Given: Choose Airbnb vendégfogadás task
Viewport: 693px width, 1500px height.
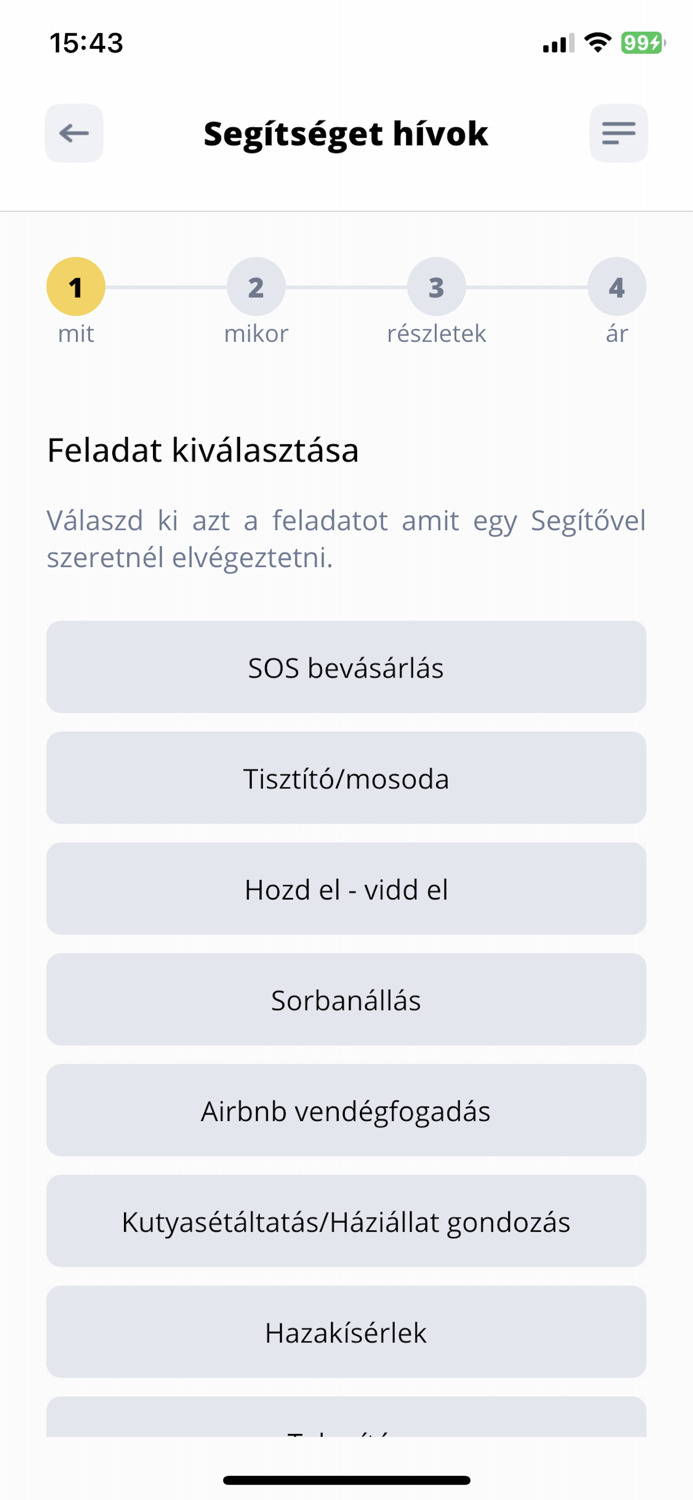Looking at the screenshot, I should pyautogui.click(x=346, y=1110).
